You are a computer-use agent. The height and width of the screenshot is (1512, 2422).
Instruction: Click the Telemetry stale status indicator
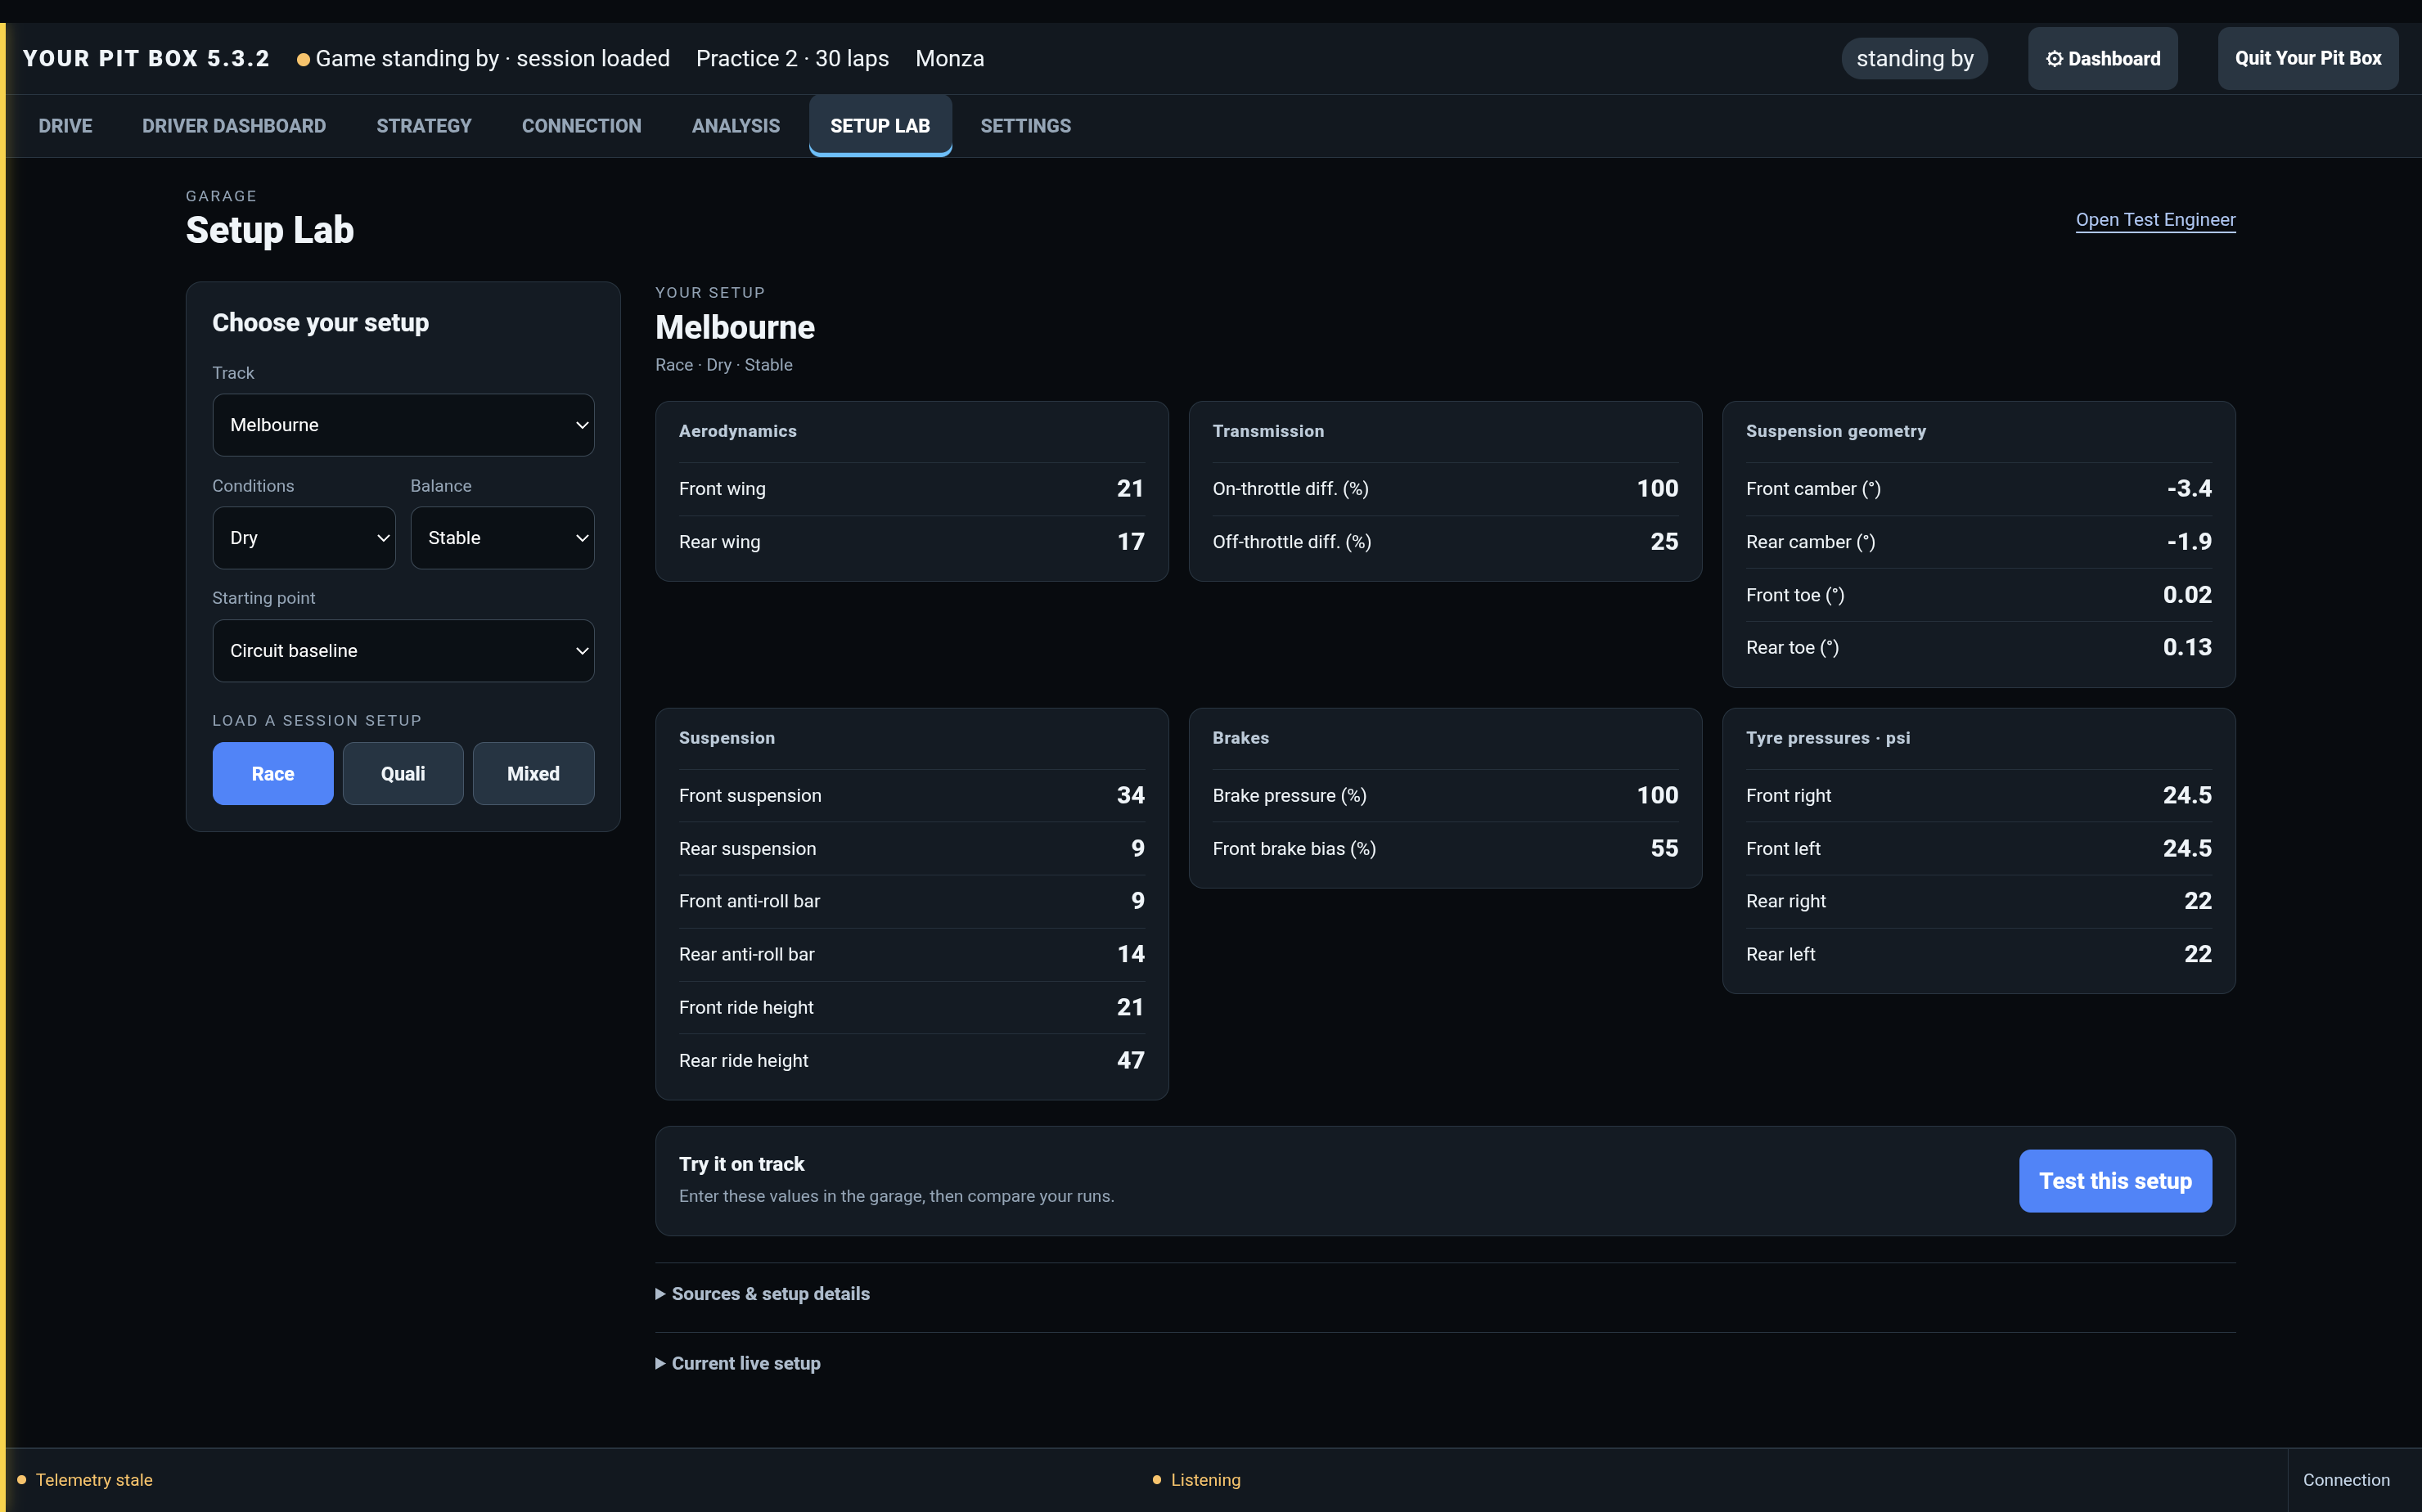(x=85, y=1479)
